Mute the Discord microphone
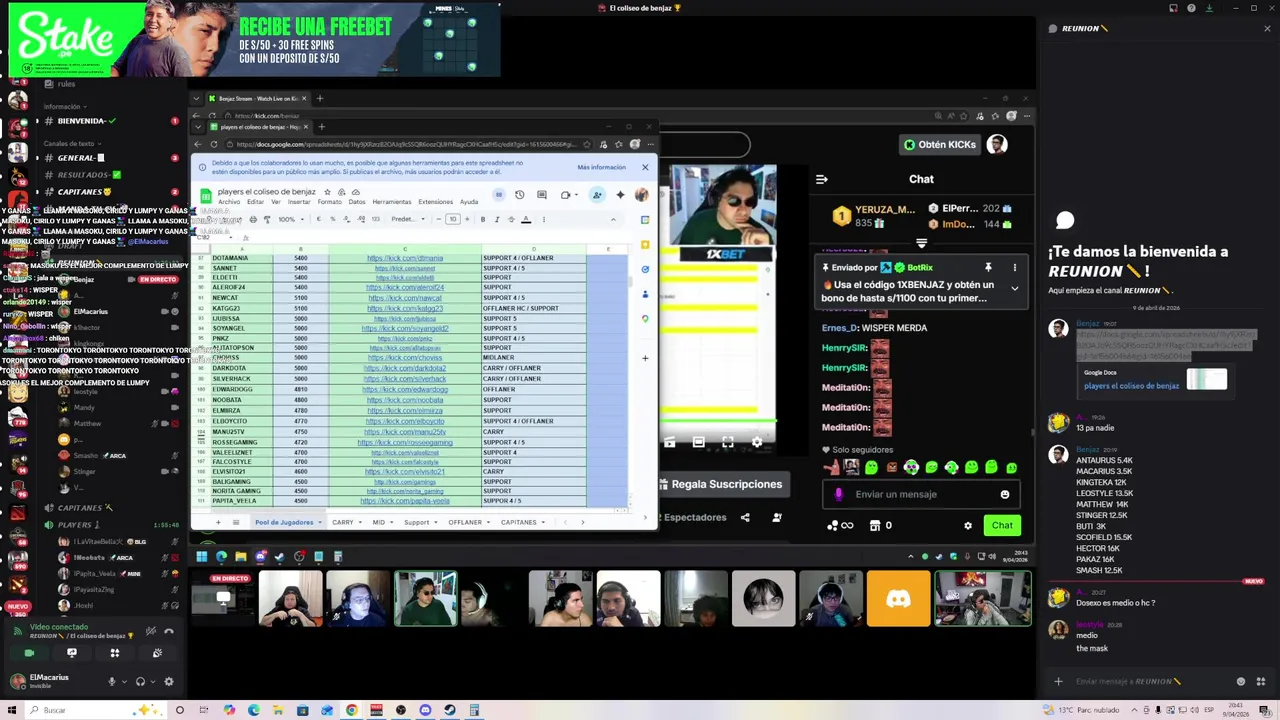 click(x=112, y=682)
